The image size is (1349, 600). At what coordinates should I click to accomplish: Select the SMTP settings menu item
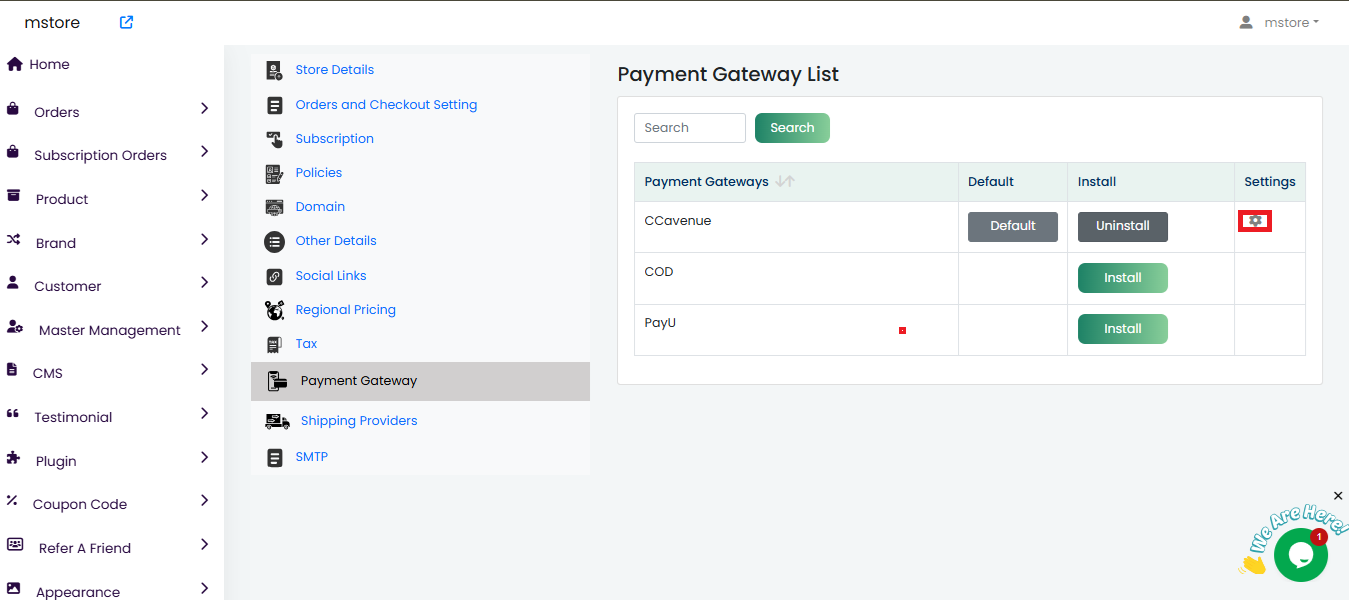[x=311, y=457]
